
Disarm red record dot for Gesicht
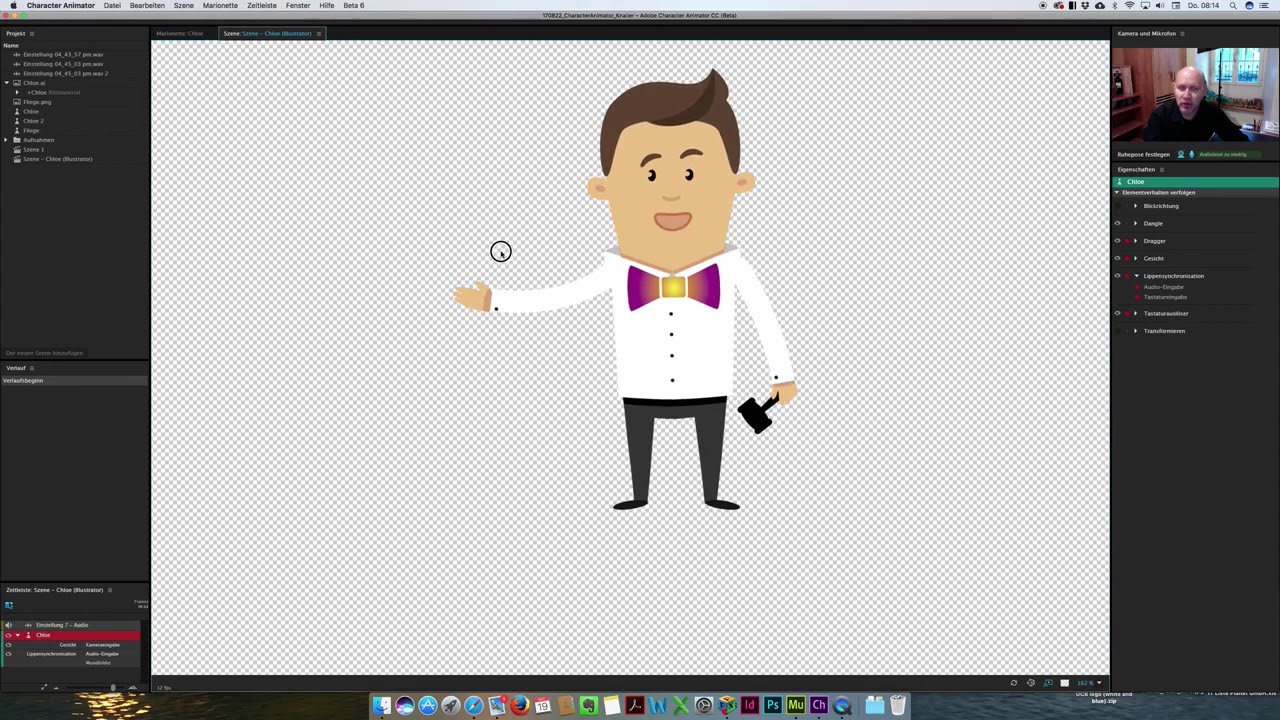[x=1127, y=258]
